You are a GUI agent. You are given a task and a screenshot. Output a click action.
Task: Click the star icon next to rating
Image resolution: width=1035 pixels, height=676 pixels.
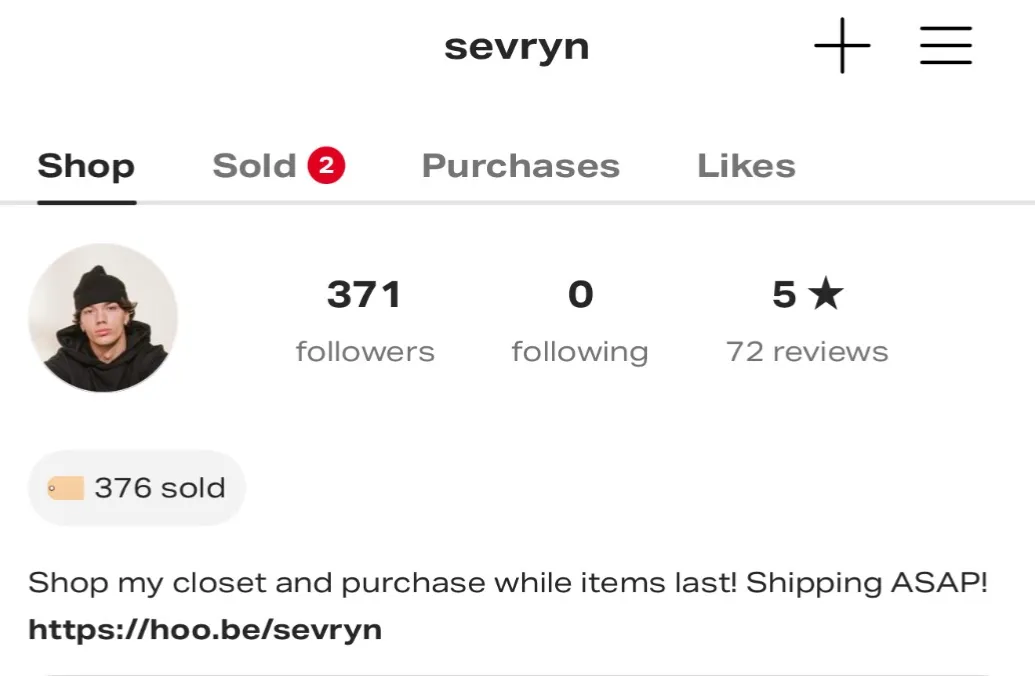pos(826,294)
